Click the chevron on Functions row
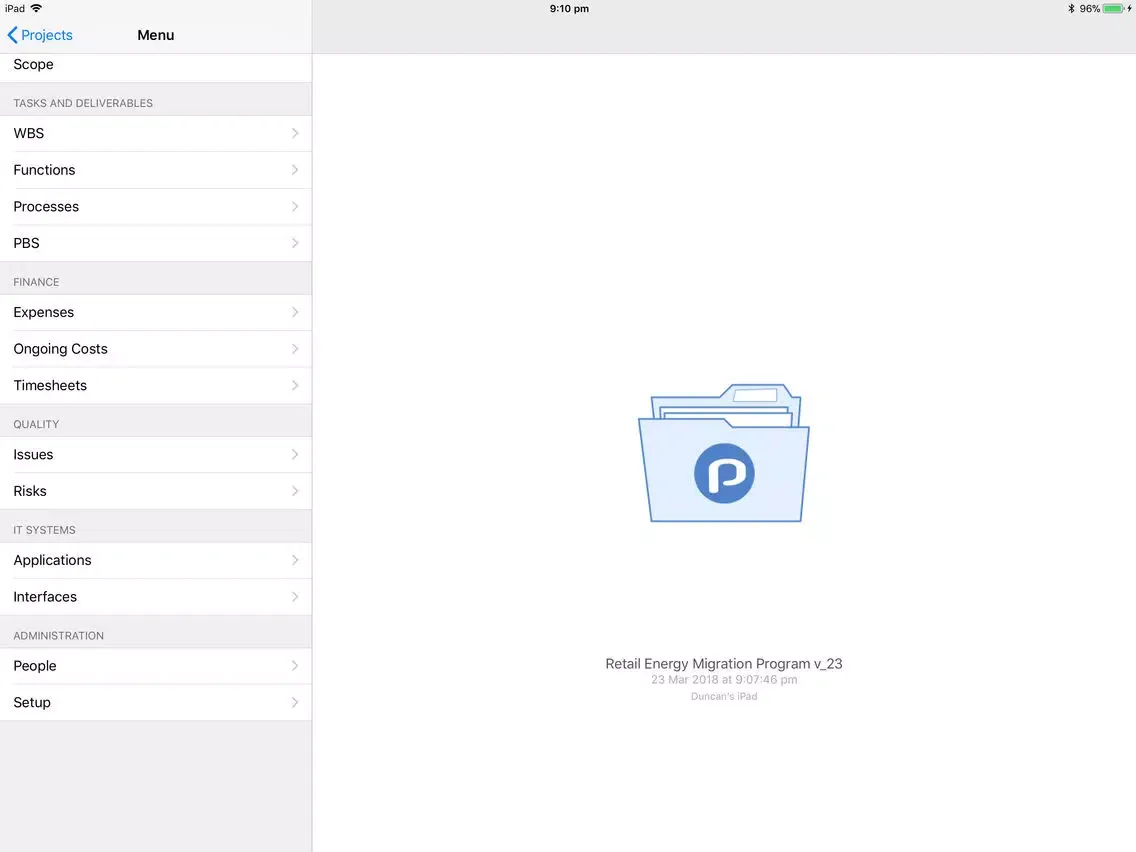1136x852 pixels. (x=295, y=170)
